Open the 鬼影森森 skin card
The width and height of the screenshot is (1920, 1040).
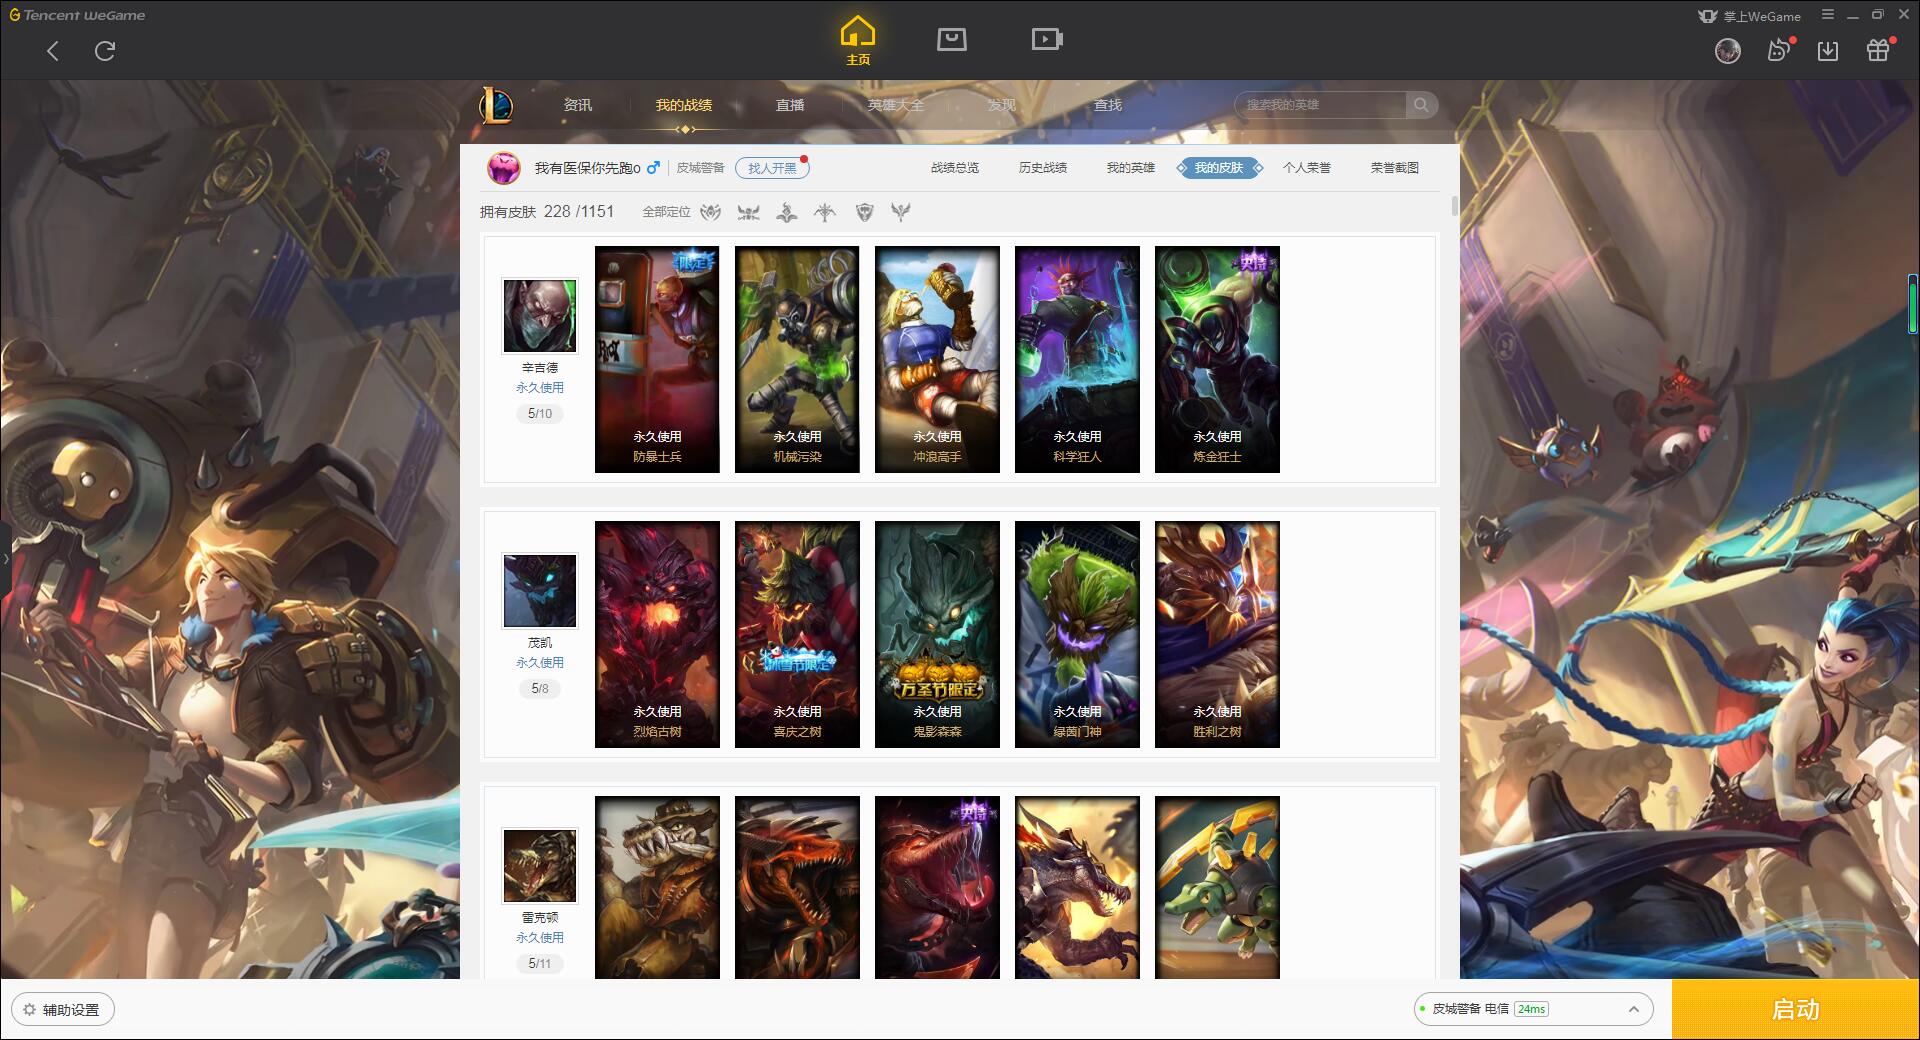[937, 634]
